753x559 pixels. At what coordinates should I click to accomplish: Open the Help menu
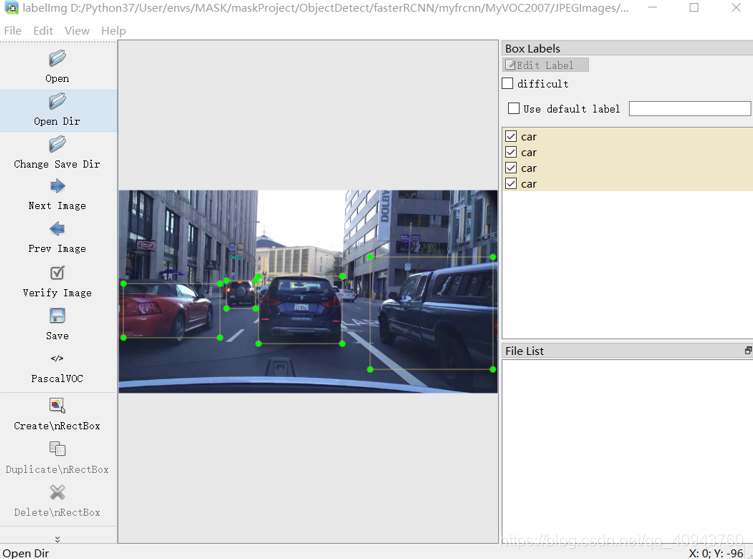(113, 31)
